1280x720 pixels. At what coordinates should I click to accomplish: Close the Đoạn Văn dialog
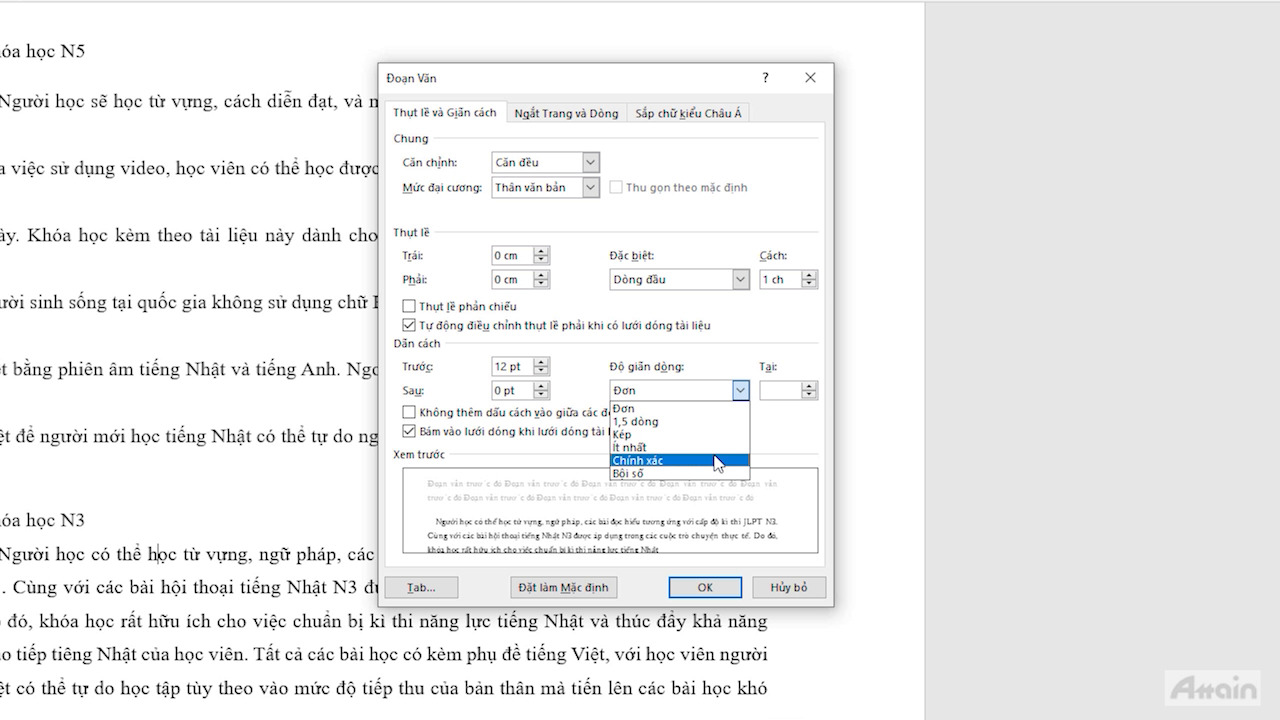click(810, 78)
